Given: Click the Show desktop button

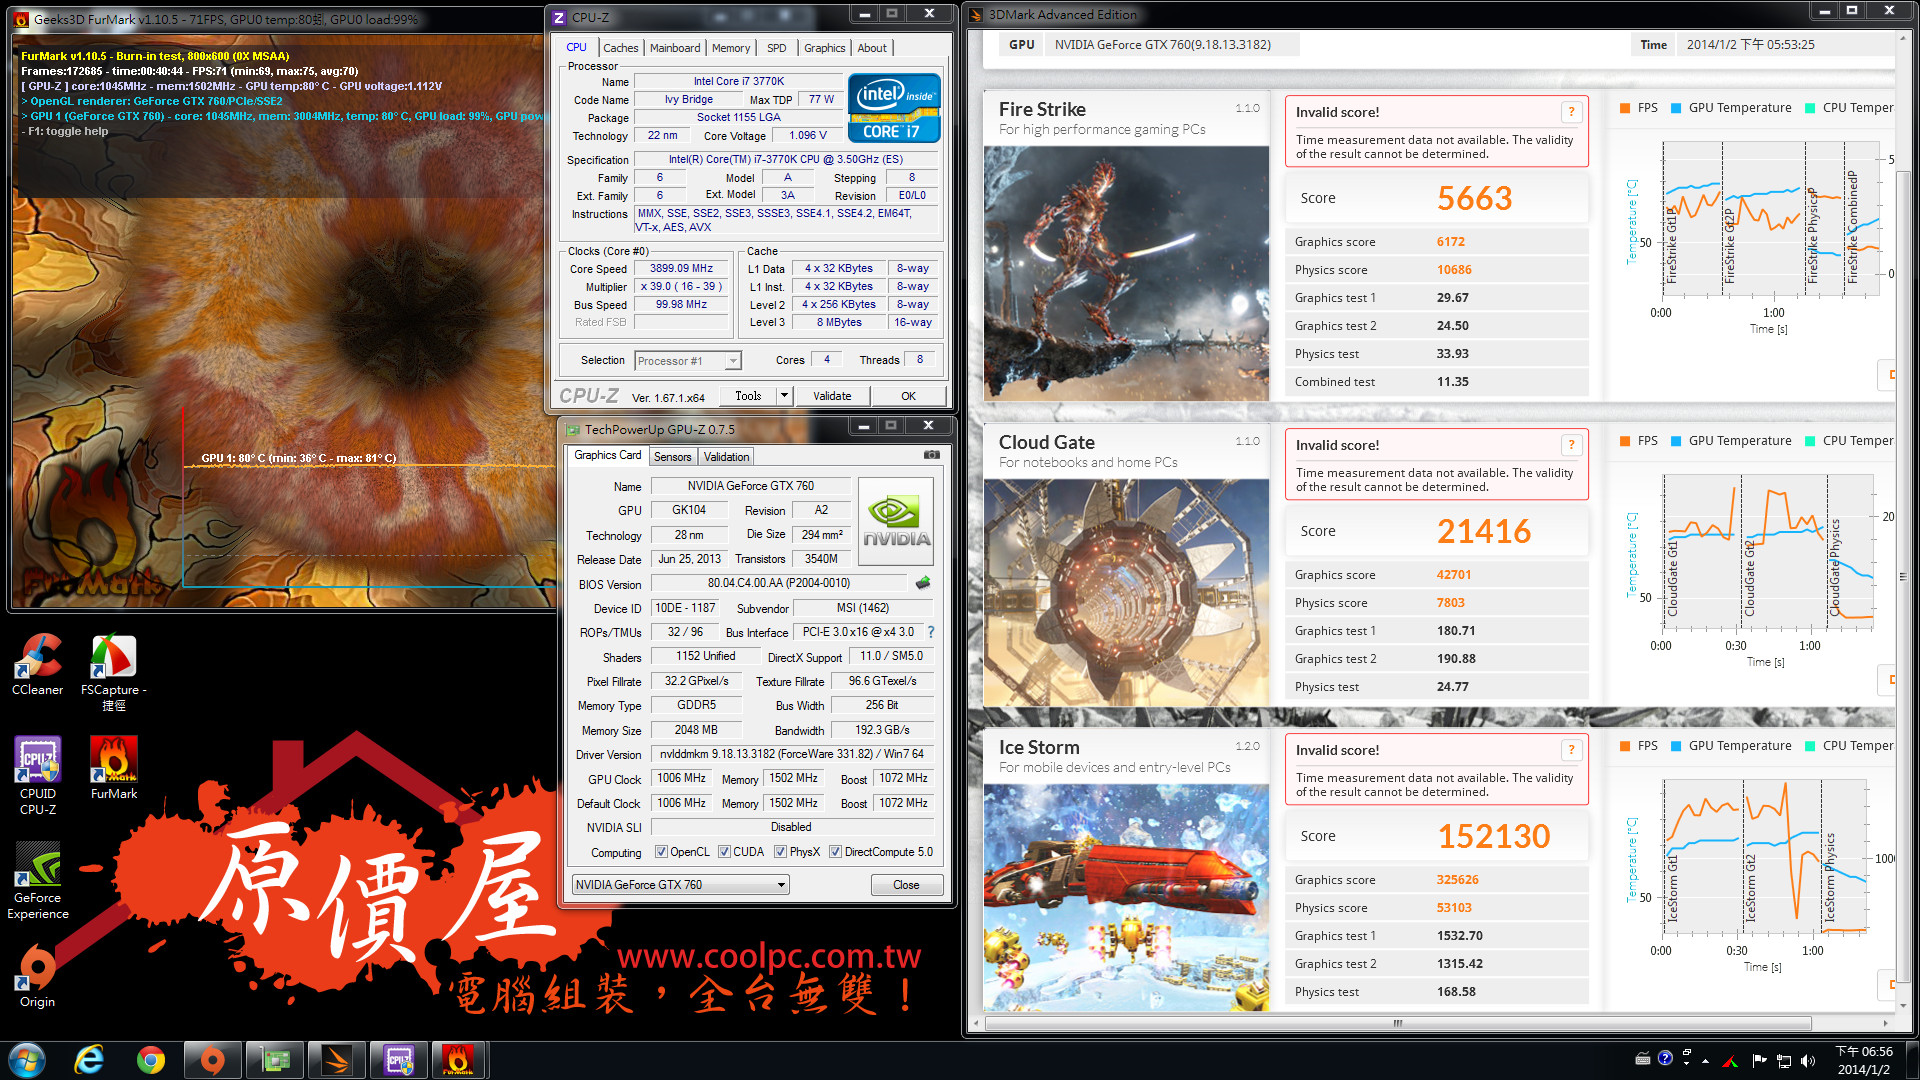Looking at the screenshot, I should 1912,1060.
